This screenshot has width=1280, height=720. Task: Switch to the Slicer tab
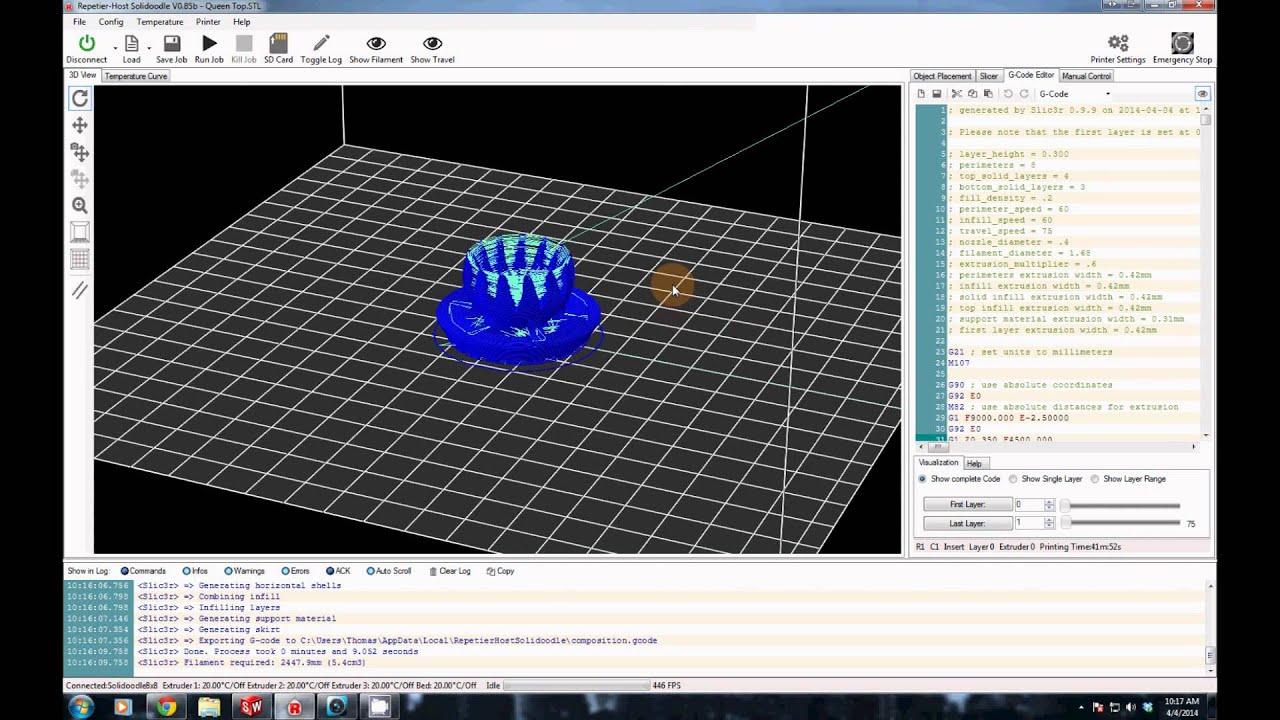point(988,76)
